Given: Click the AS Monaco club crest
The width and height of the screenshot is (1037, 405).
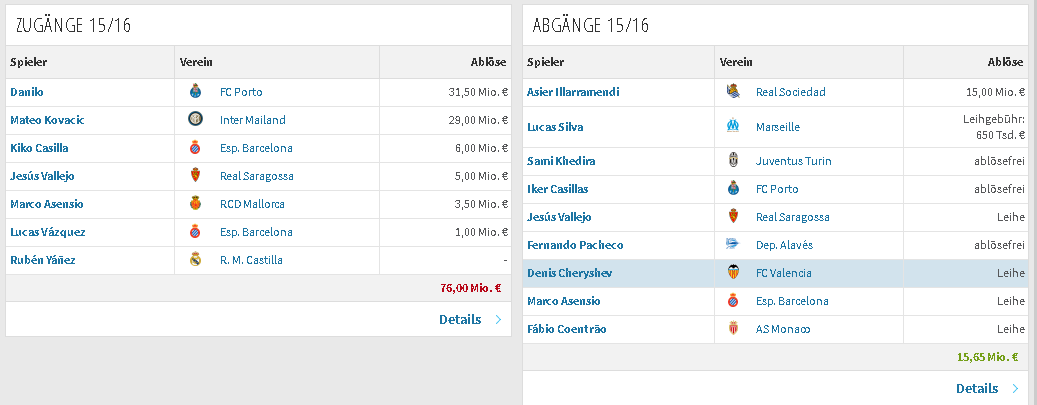Looking at the screenshot, I should coord(733,329).
